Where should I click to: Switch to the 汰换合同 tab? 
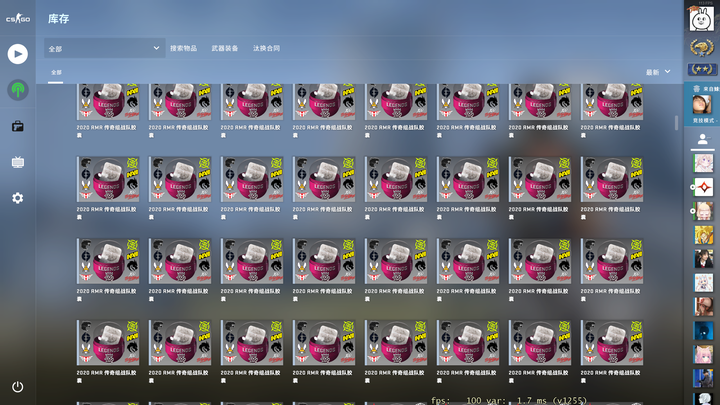(x=266, y=48)
